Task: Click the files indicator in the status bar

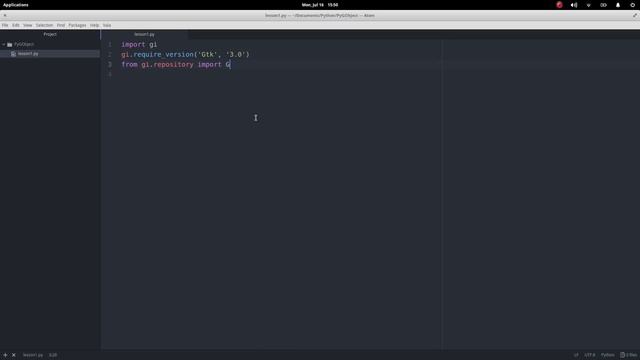Action: coord(629,355)
